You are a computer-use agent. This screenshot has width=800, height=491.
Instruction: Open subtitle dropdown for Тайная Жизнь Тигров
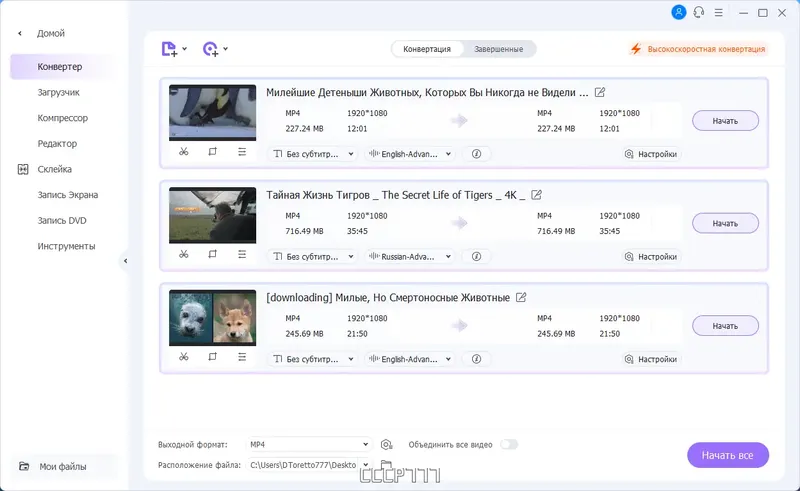point(312,256)
